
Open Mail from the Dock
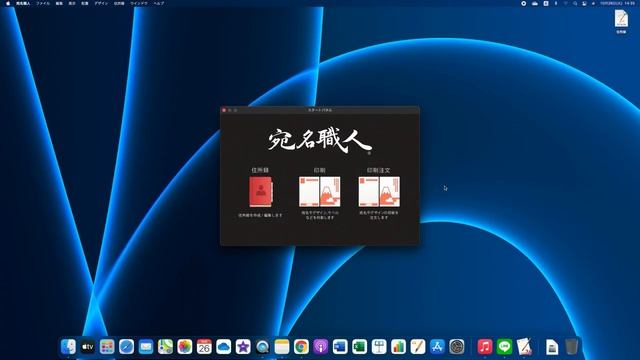pyautogui.click(x=146, y=347)
